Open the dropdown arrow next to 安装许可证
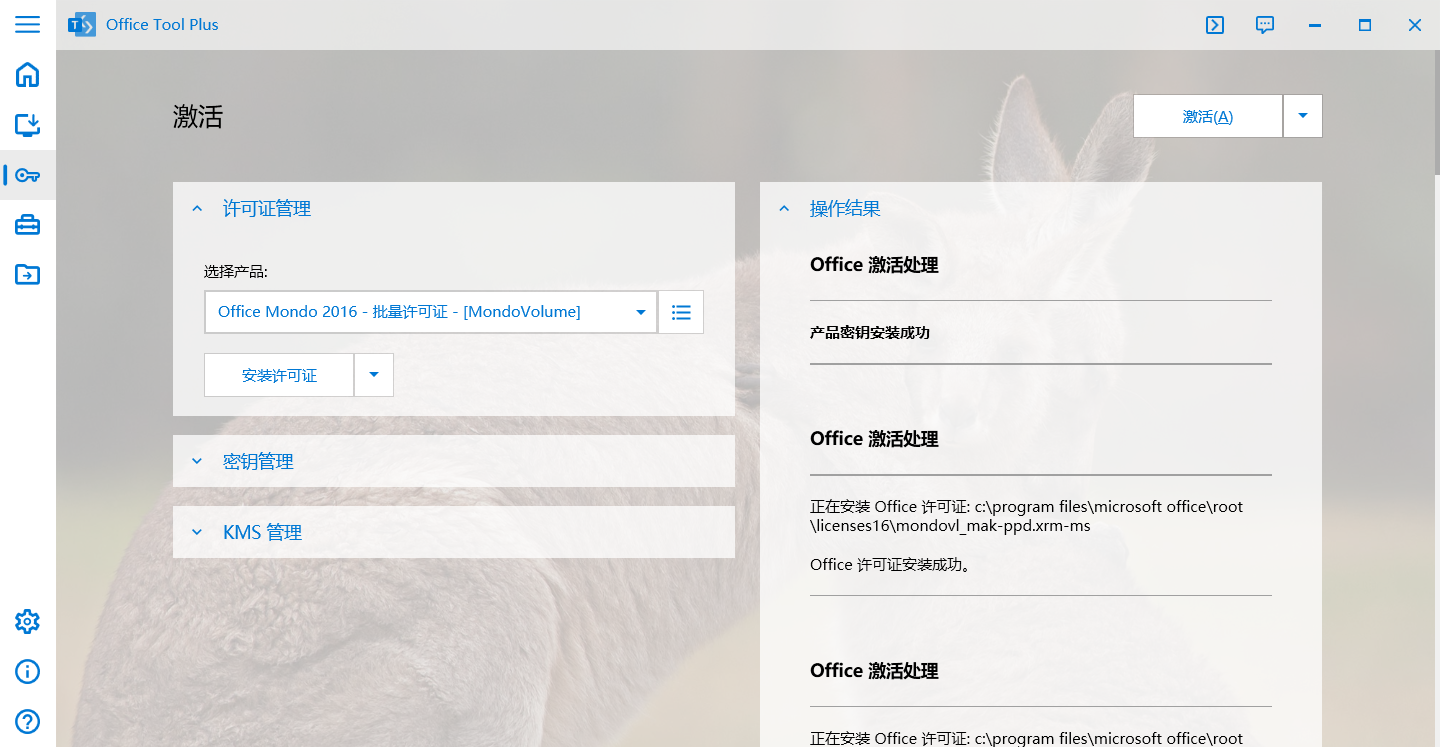Viewport: 1440px width, 747px height. (x=374, y=374)
